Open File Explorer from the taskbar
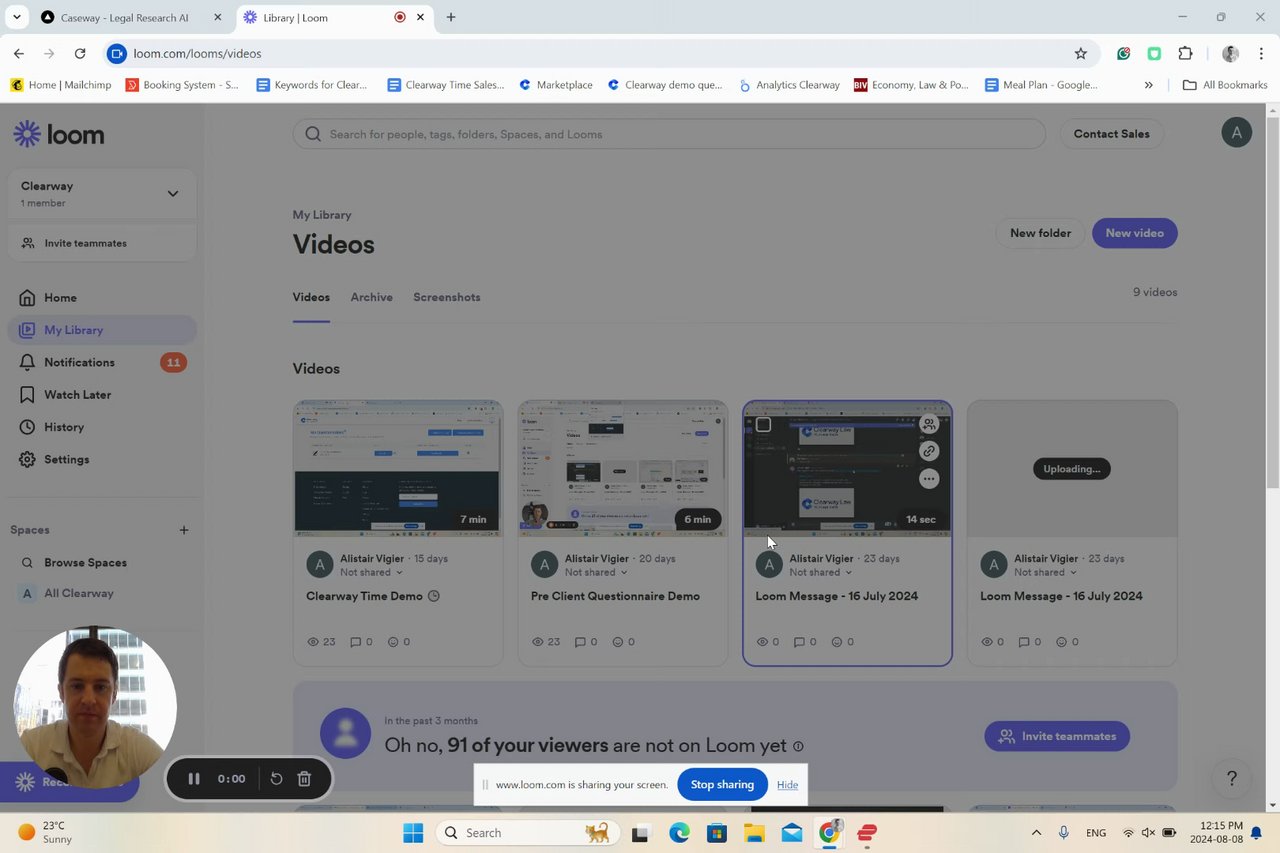 (x=753, y=833)
